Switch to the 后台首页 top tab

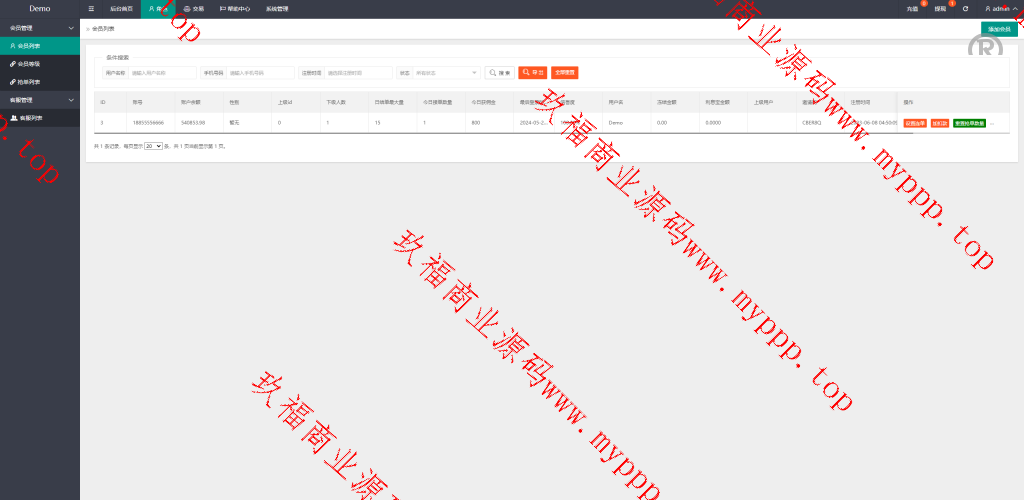coord(121,8)
